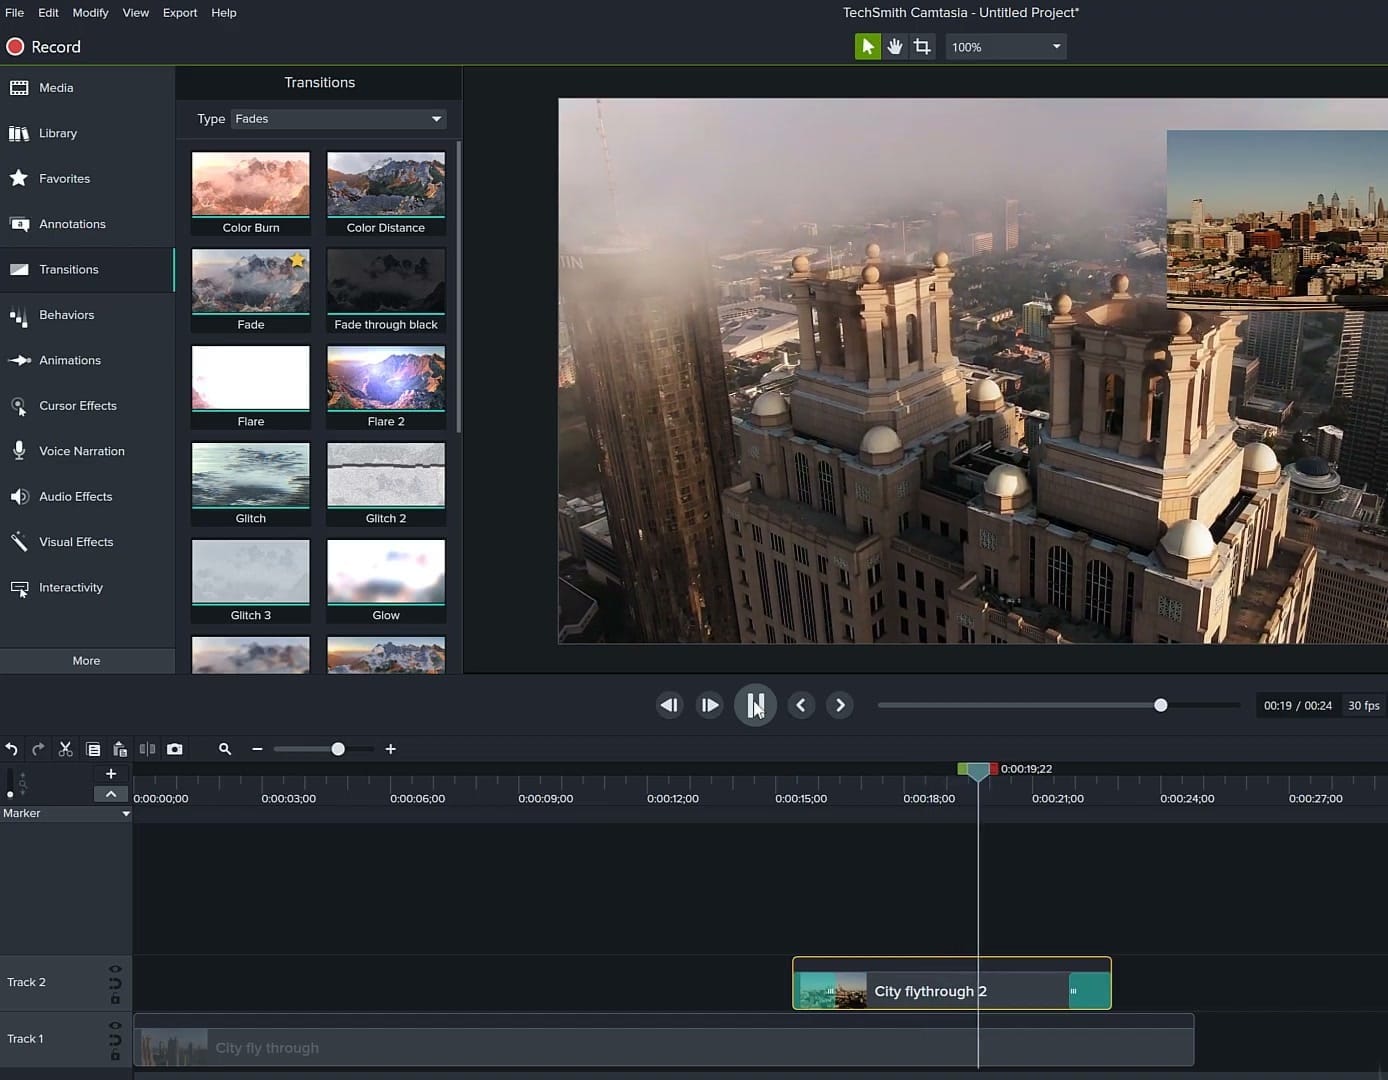Capture a frame with the camera icon
Viewport: 1388px width, 1080px height.
click(x=175, y=748)
